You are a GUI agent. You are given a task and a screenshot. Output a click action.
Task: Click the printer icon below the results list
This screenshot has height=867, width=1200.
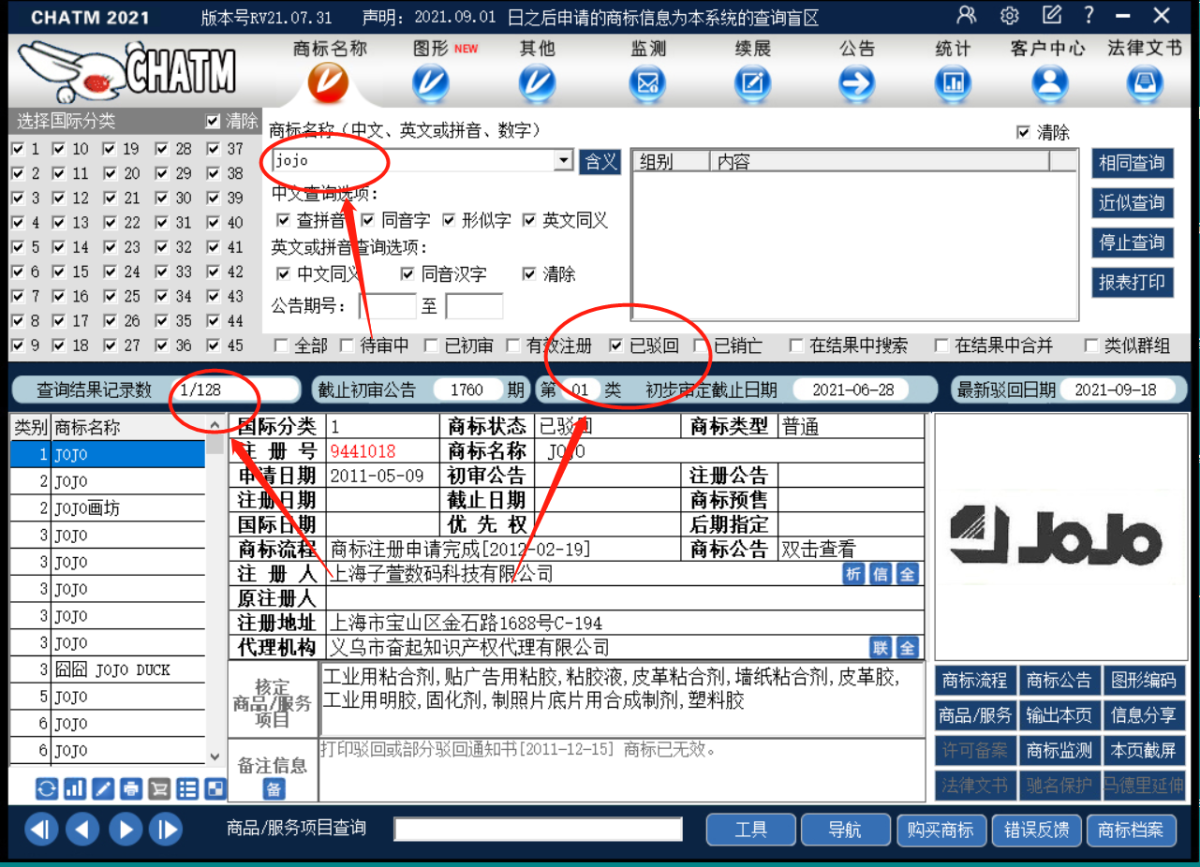pos(131,789)
